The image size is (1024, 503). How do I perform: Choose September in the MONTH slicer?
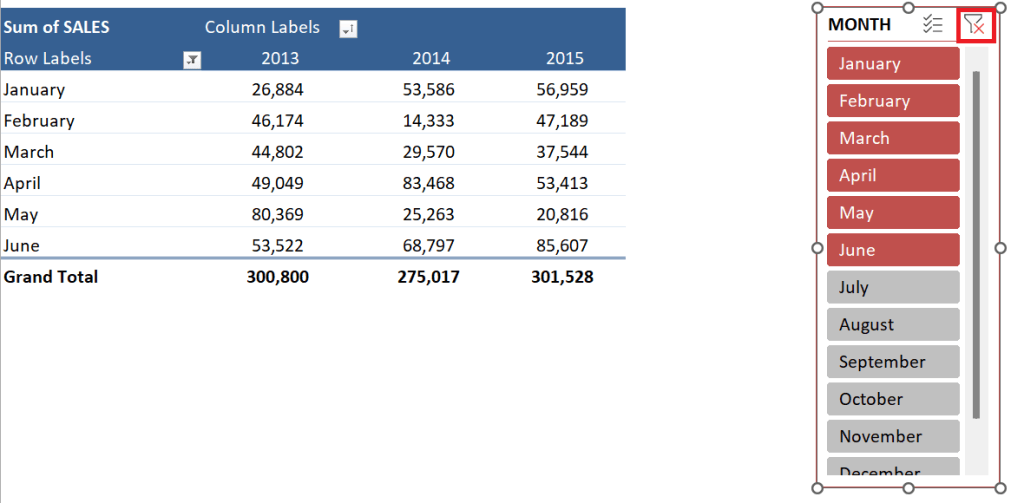[892, 362]
